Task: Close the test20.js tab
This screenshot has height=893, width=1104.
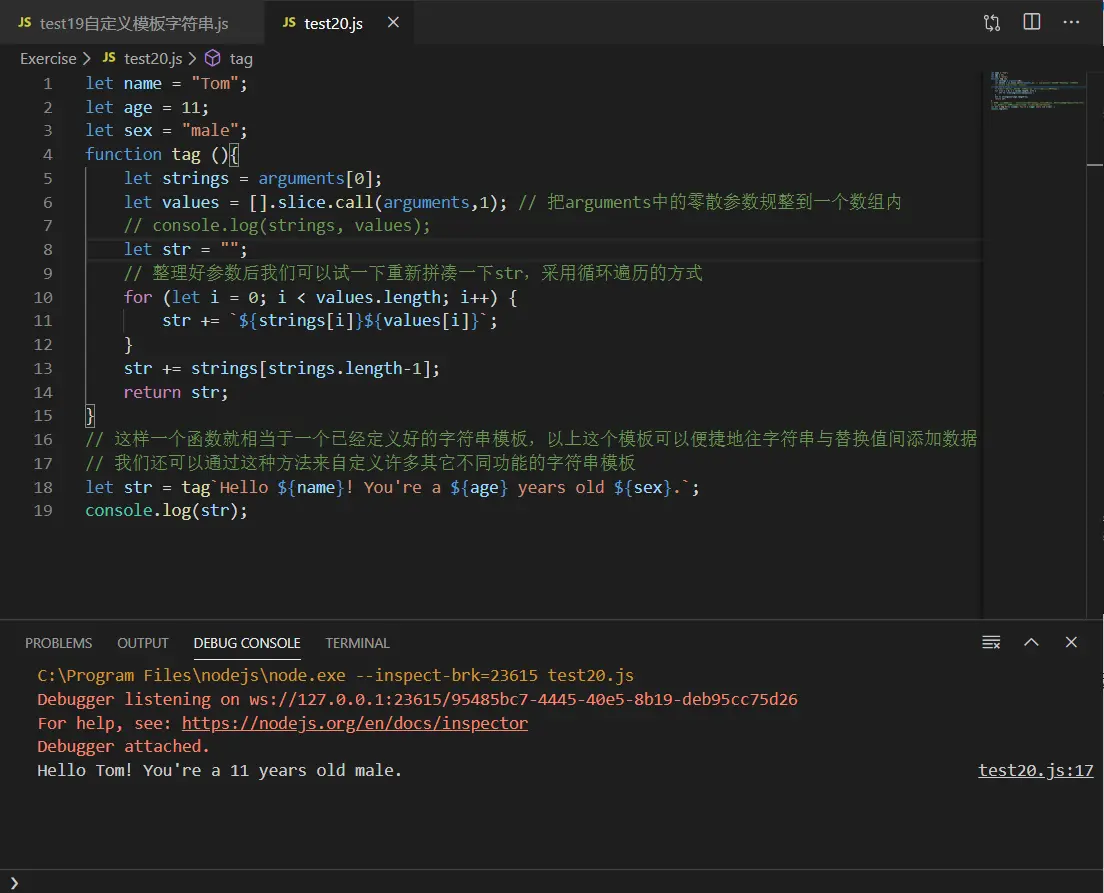Action: [394, 23]
